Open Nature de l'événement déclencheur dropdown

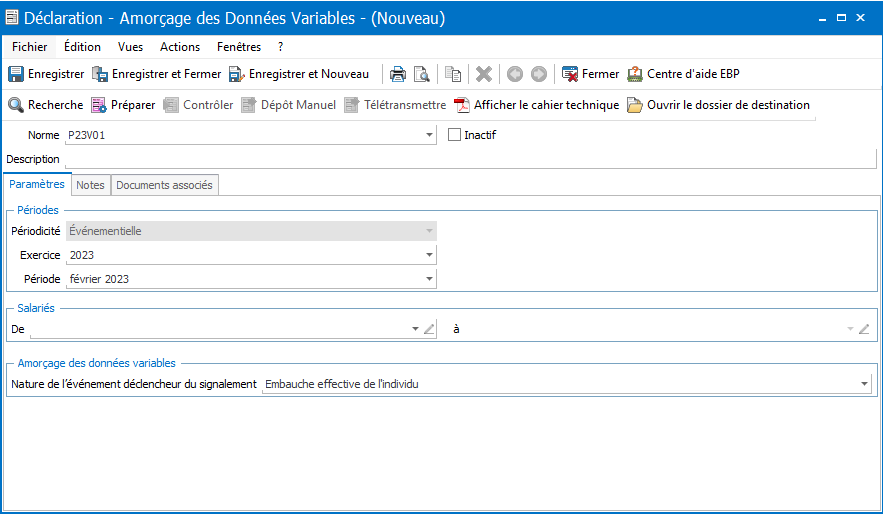click(864, 384)
